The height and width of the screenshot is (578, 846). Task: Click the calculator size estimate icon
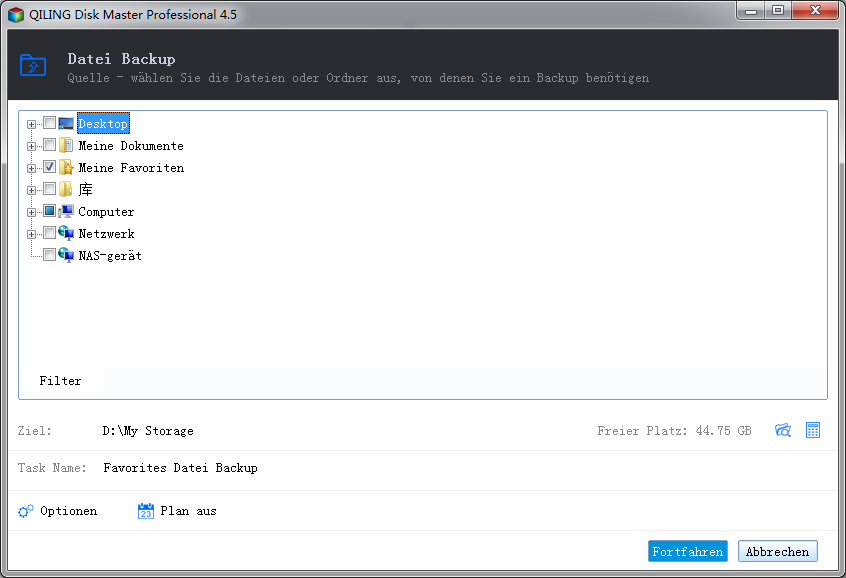[813, 430]
